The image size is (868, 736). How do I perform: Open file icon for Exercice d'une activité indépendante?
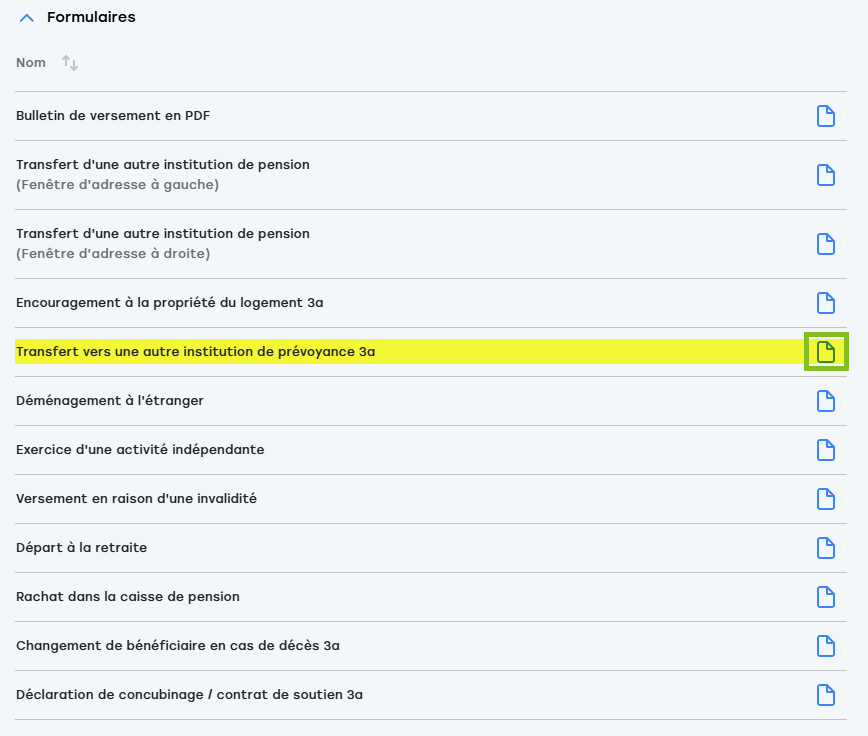(x=826, y=450)
